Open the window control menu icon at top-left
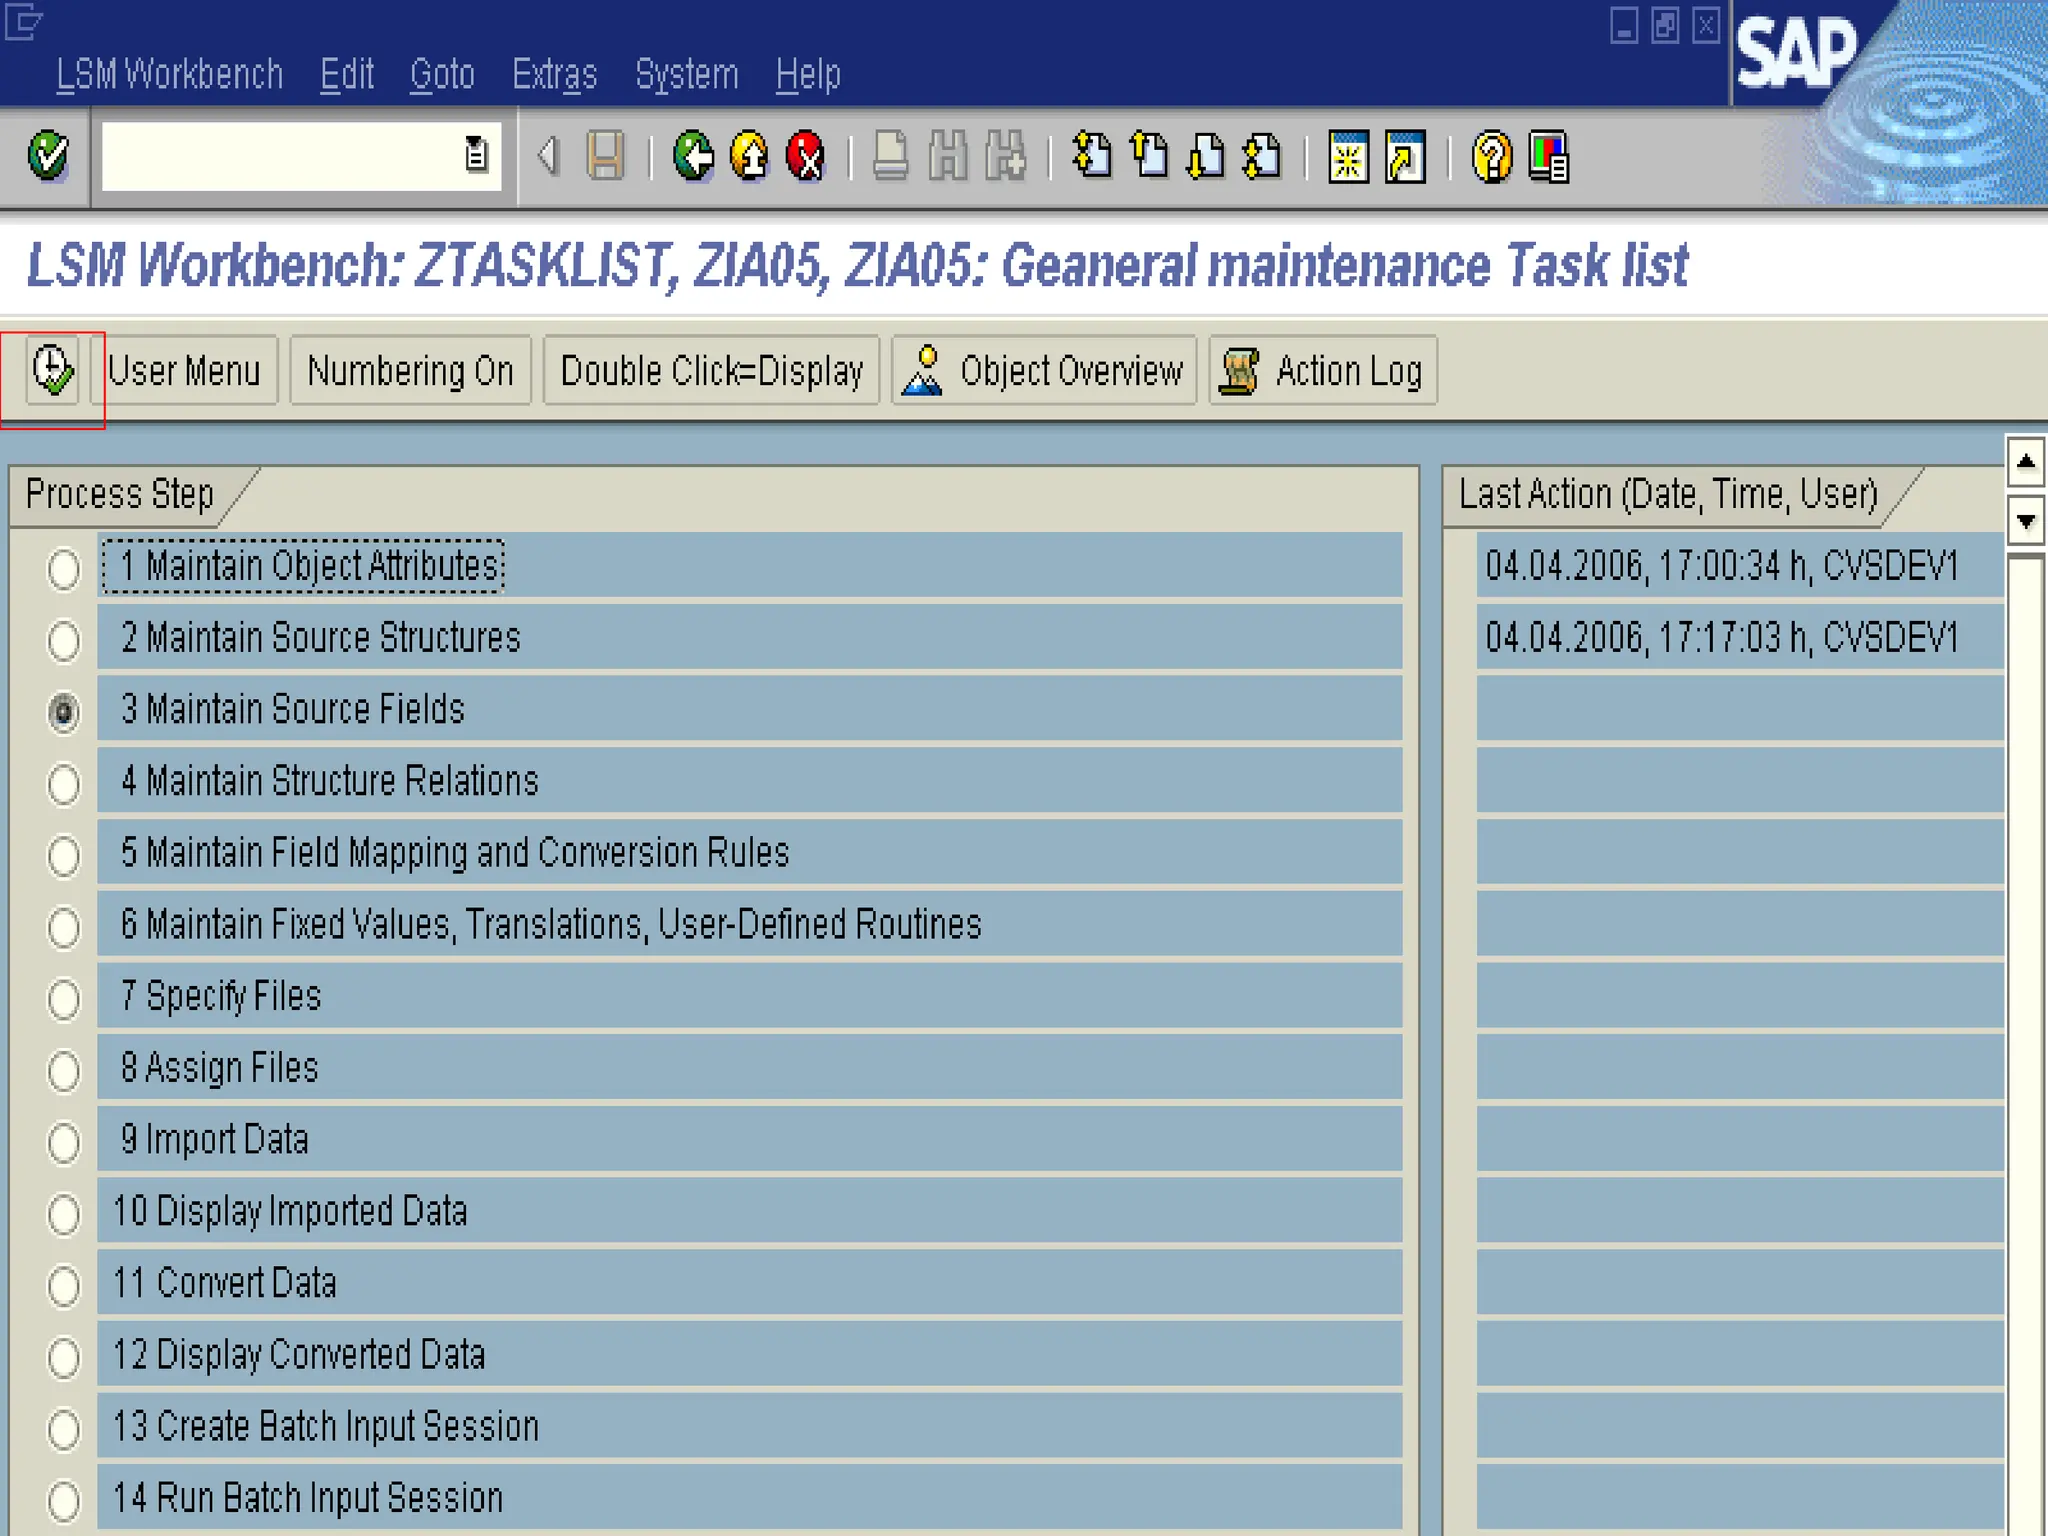The height and width of the screenshot is (1536, 2048). click(22, 22)
